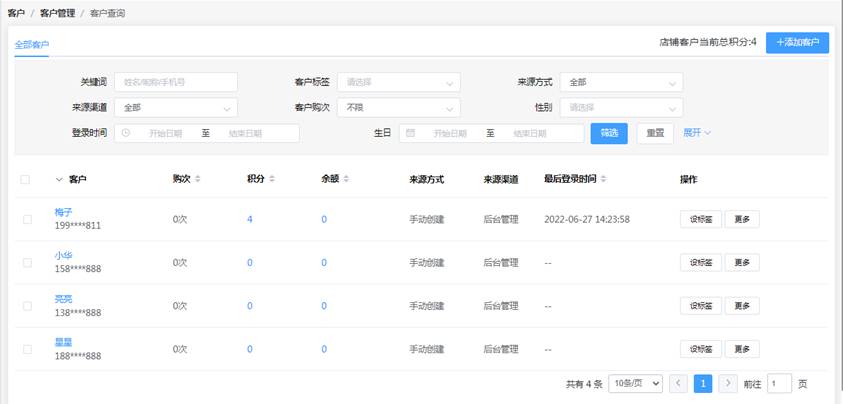Open 客户购次 dropdown
The height and width of the screenshot is (404, 843).
399,108
